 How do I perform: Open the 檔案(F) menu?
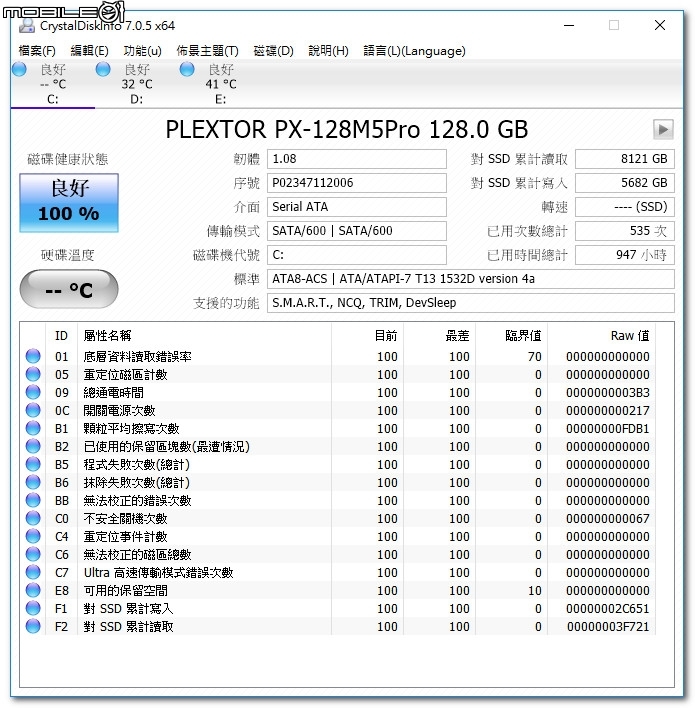point(37,51)
